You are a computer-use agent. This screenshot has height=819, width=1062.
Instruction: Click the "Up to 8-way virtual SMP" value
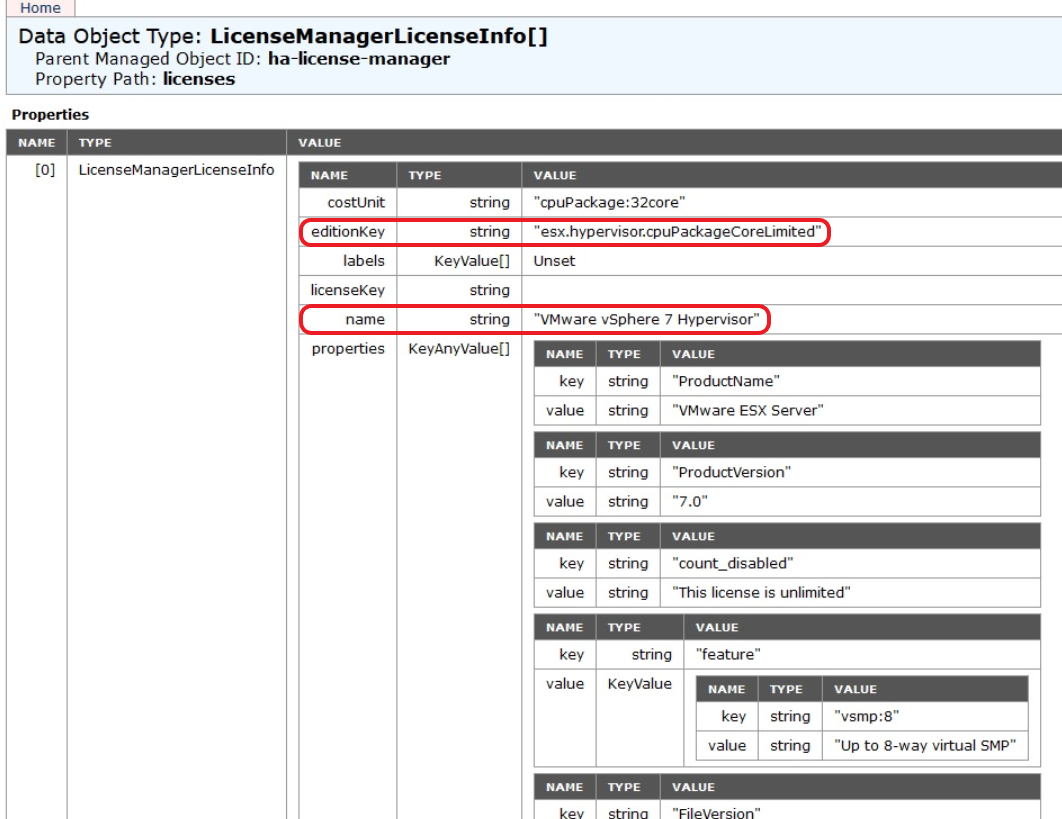[924, 746]
